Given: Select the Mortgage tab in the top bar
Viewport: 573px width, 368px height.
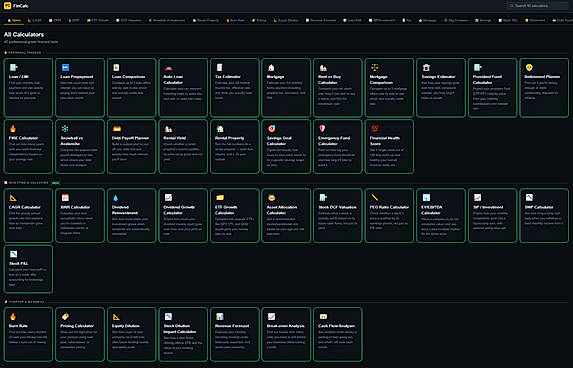Looking at the screenshot, I should point(428,20).
